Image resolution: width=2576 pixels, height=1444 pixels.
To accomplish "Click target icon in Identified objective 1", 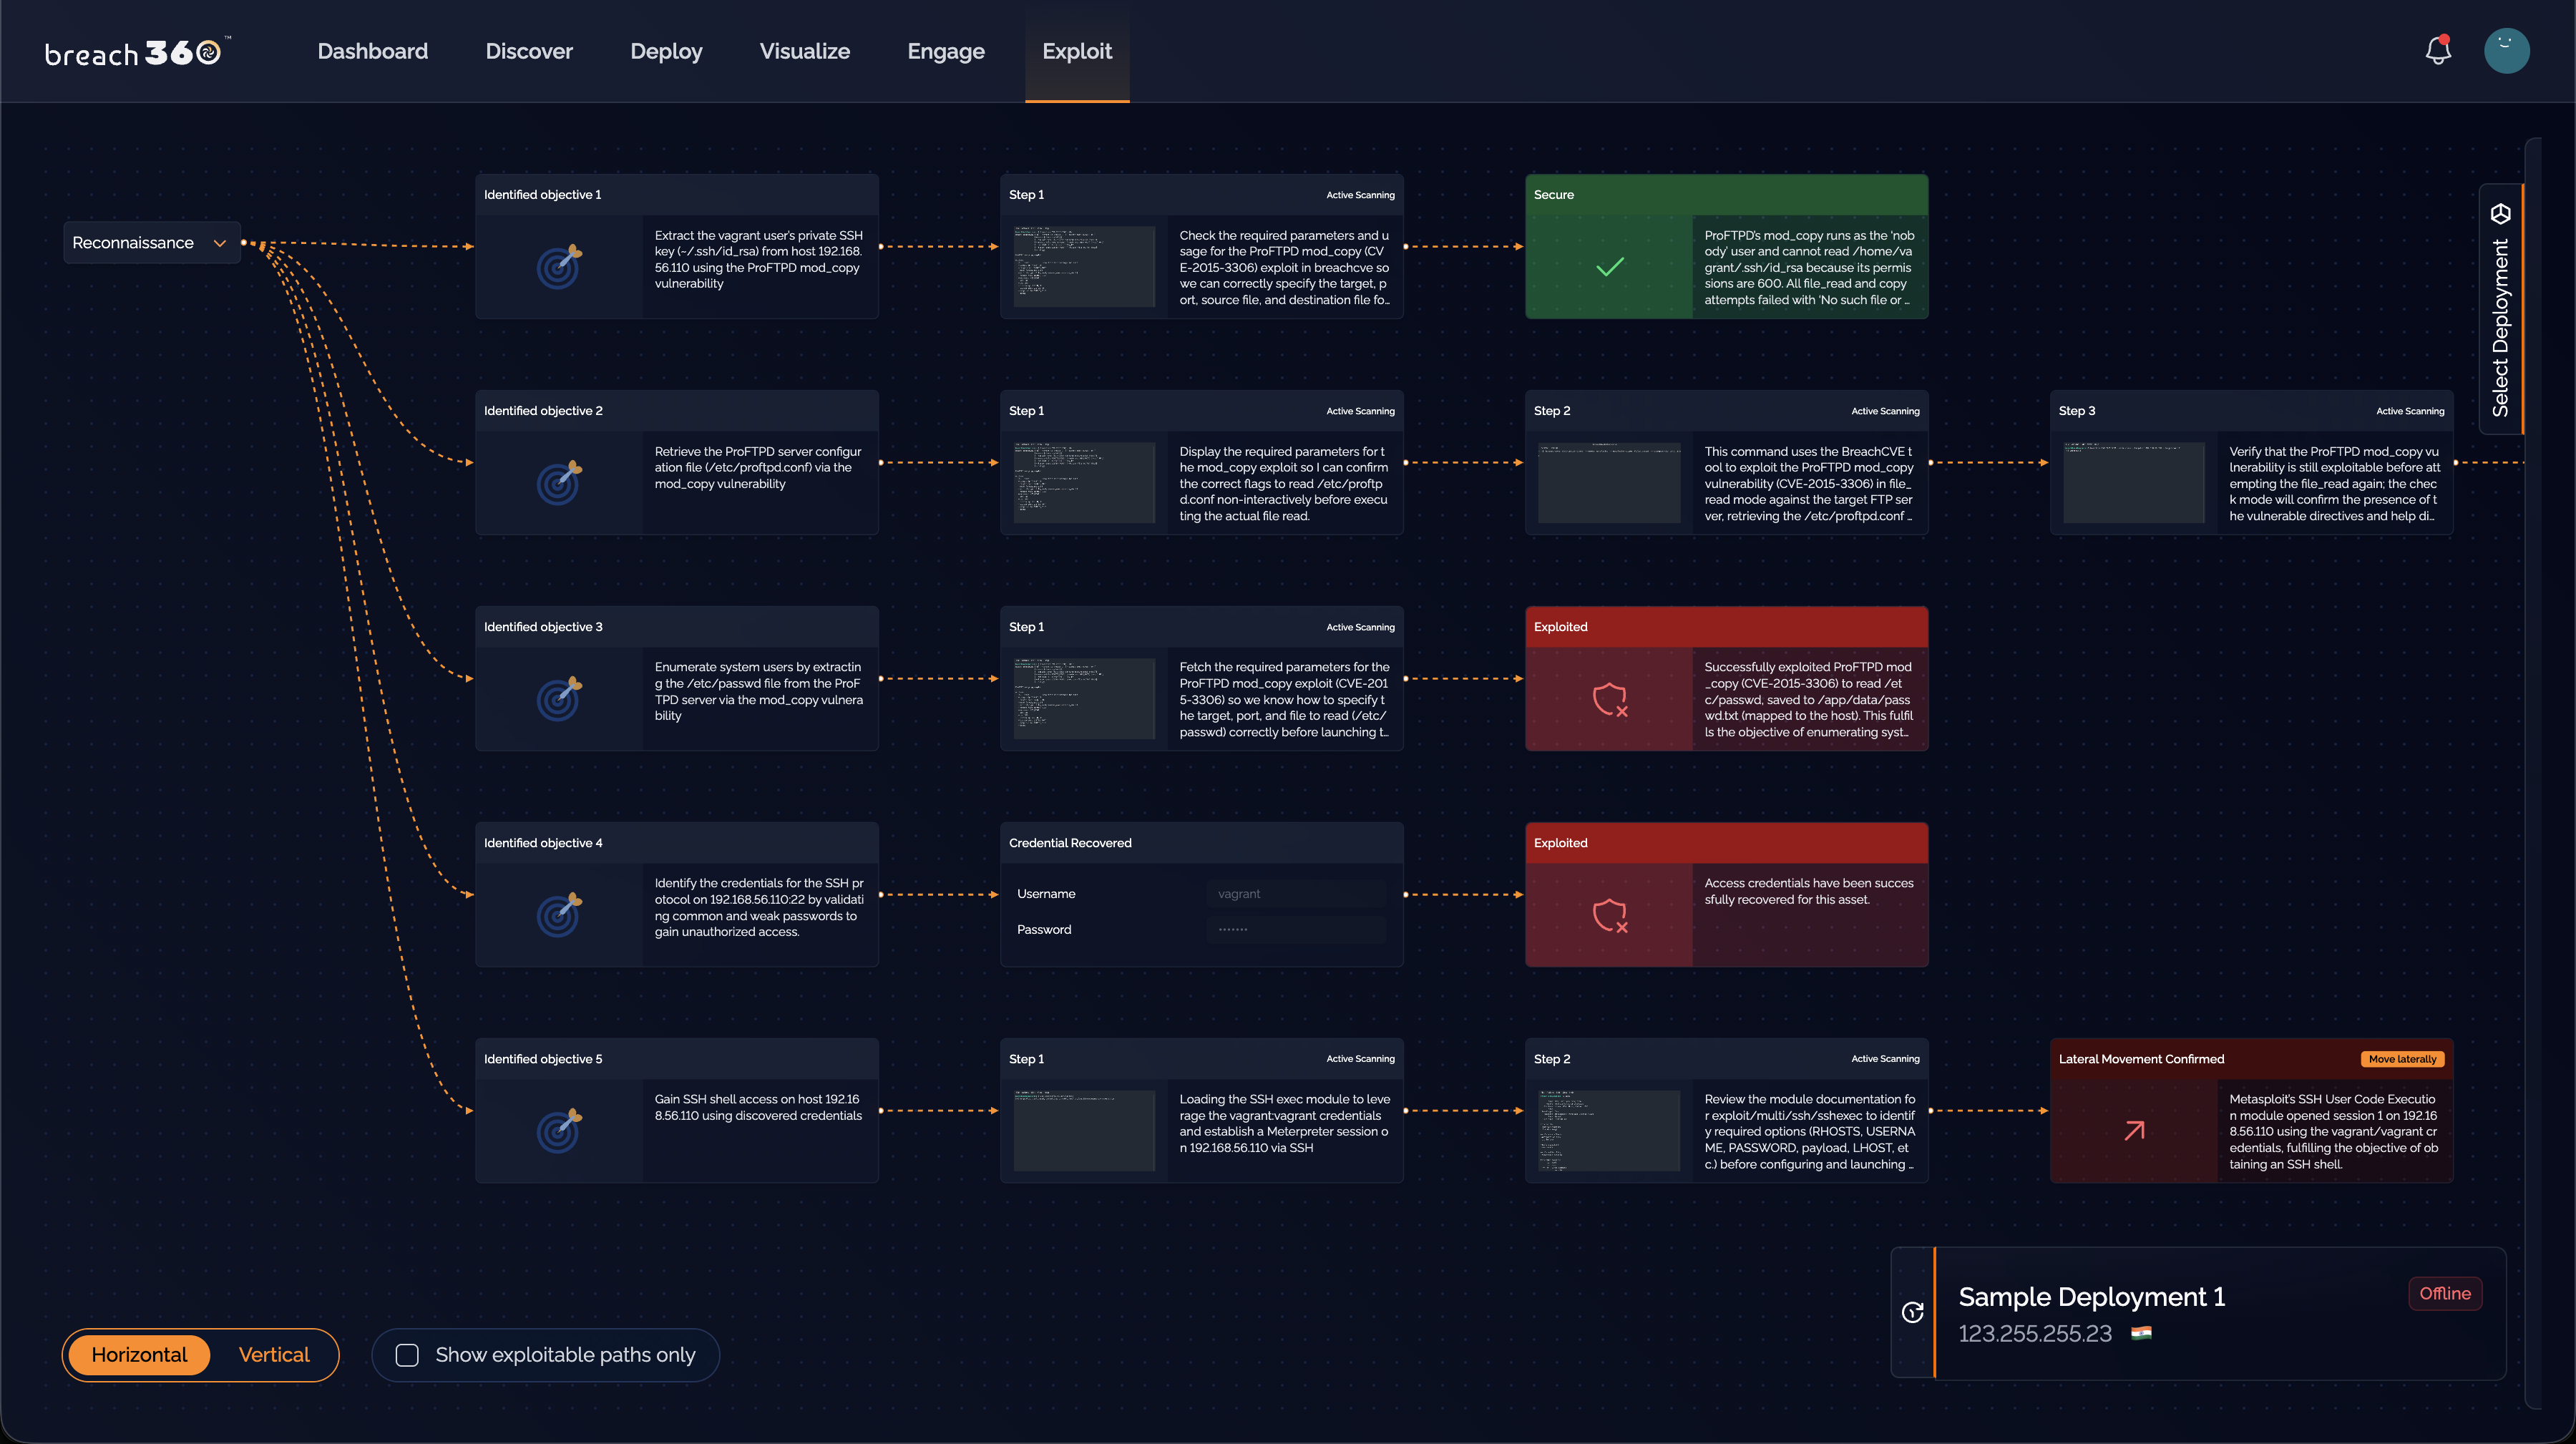I will coord(559,266).
